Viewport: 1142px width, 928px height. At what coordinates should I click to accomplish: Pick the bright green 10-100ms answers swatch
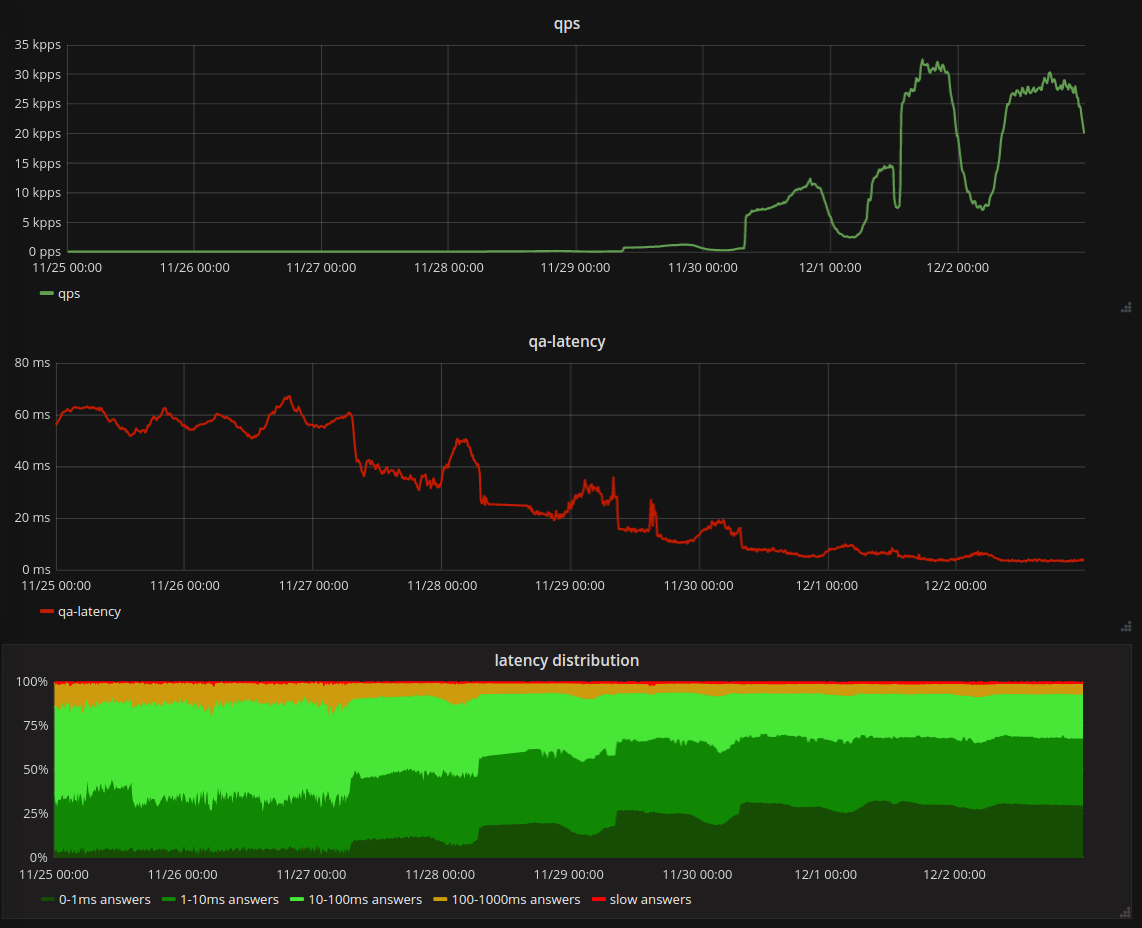point(296,899)
